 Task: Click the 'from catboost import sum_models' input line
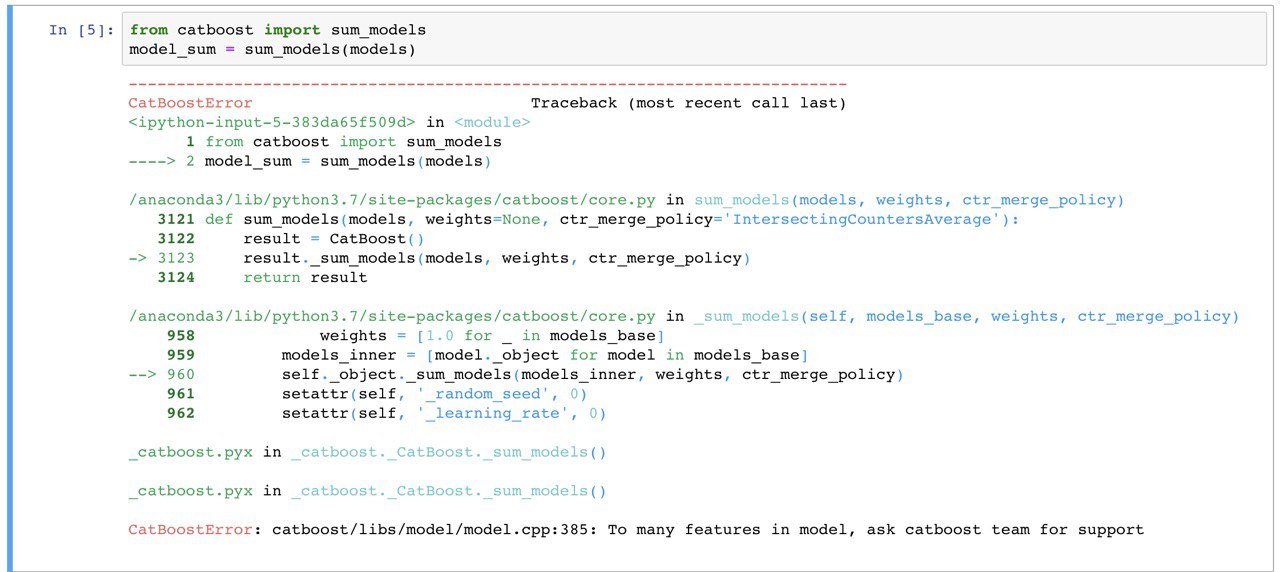(x=278, y=30)
